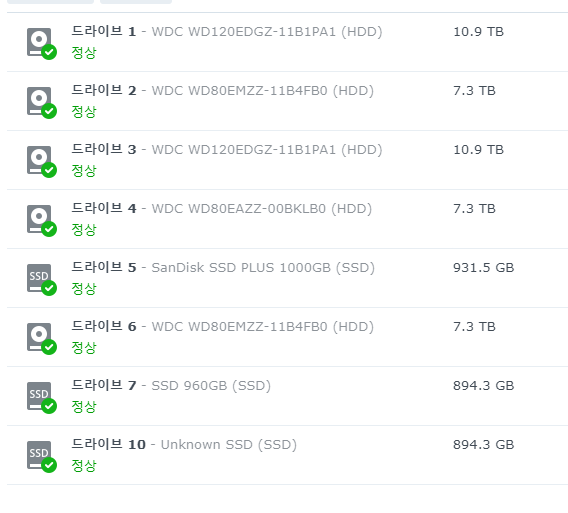This screenshot has height=513, width=568.
Task: Click the HDD icon for 드라이브 4
Action: (41, 221)
